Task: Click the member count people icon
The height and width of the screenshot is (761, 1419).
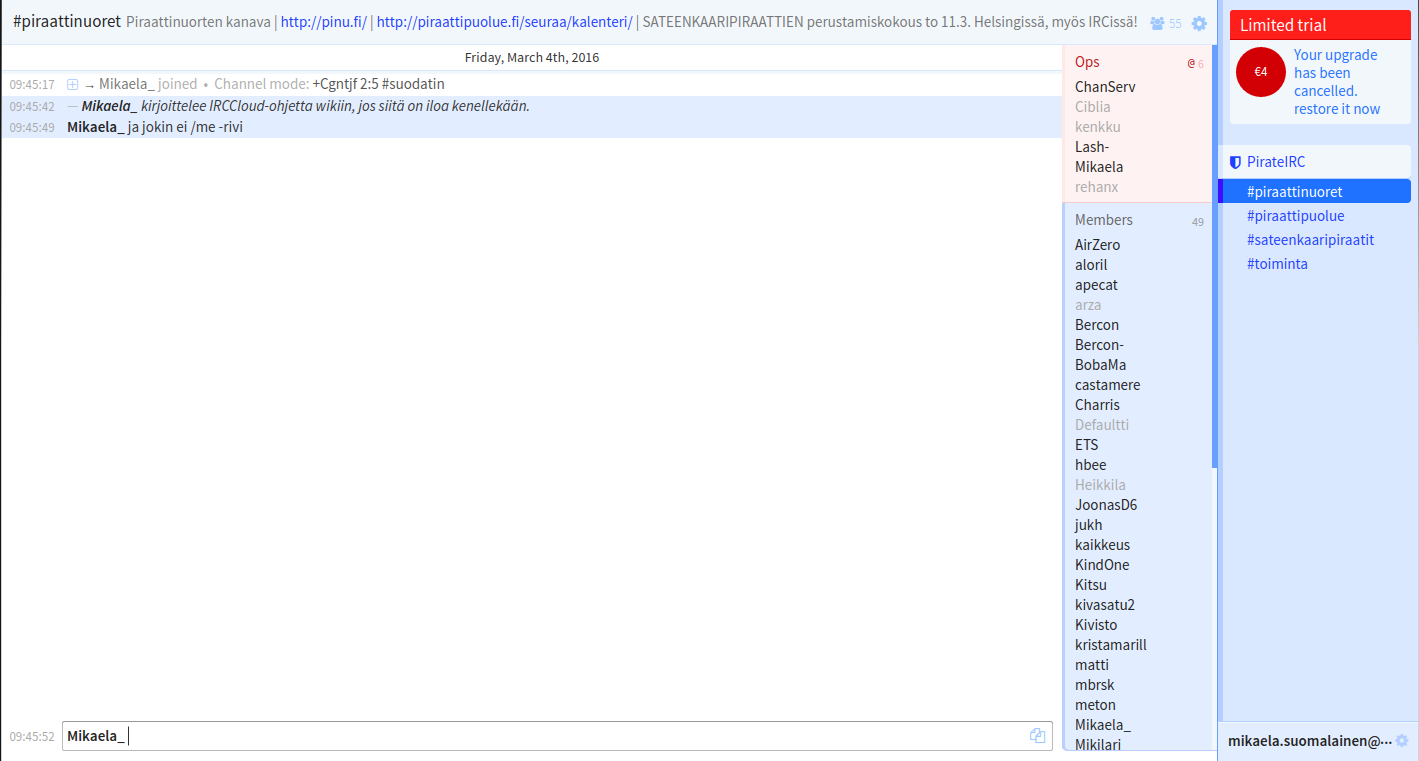Action: (1157, 23)
